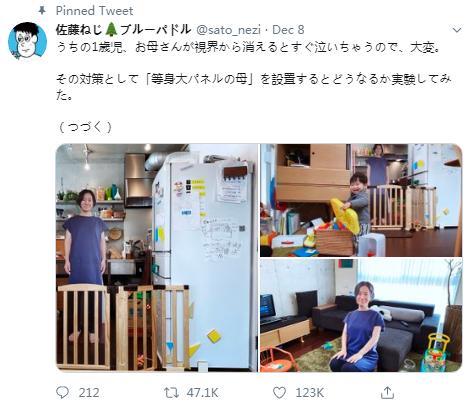The image size is (471, 412).
Task: Open the large kitchen photo with refrigerator
Action: click(157, 258)
